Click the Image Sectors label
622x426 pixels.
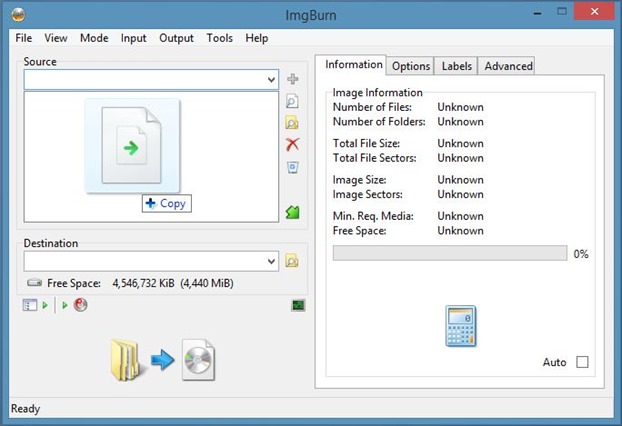tap(367, 194)
